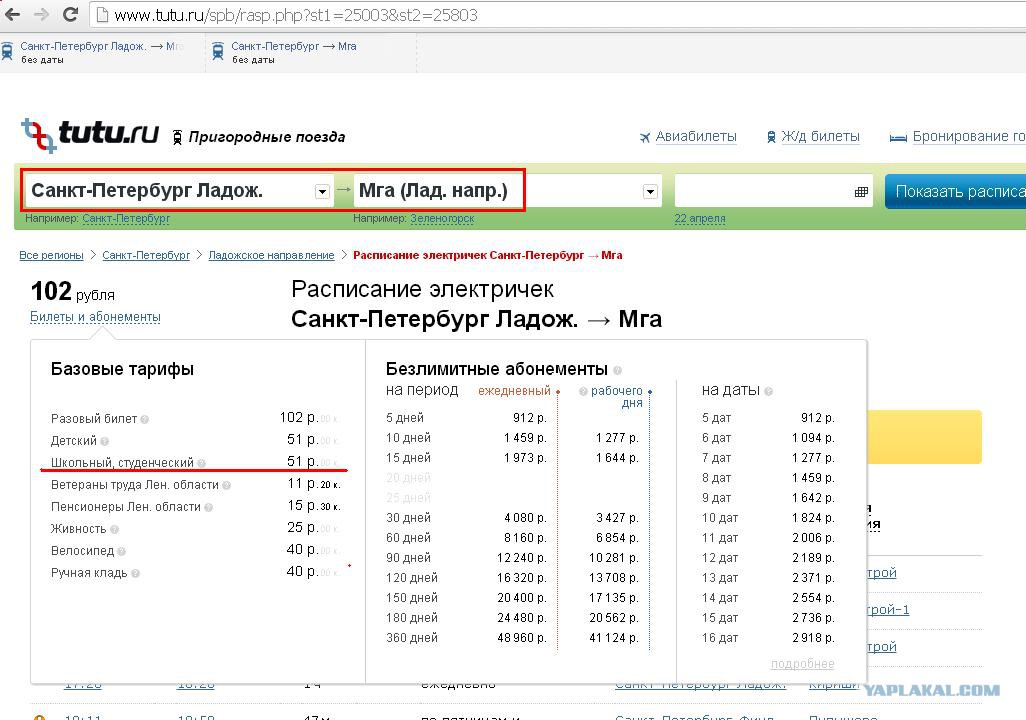Open the Авиабилеты link
This screenshot has height=720, width=1026.
tap(695, 137)
